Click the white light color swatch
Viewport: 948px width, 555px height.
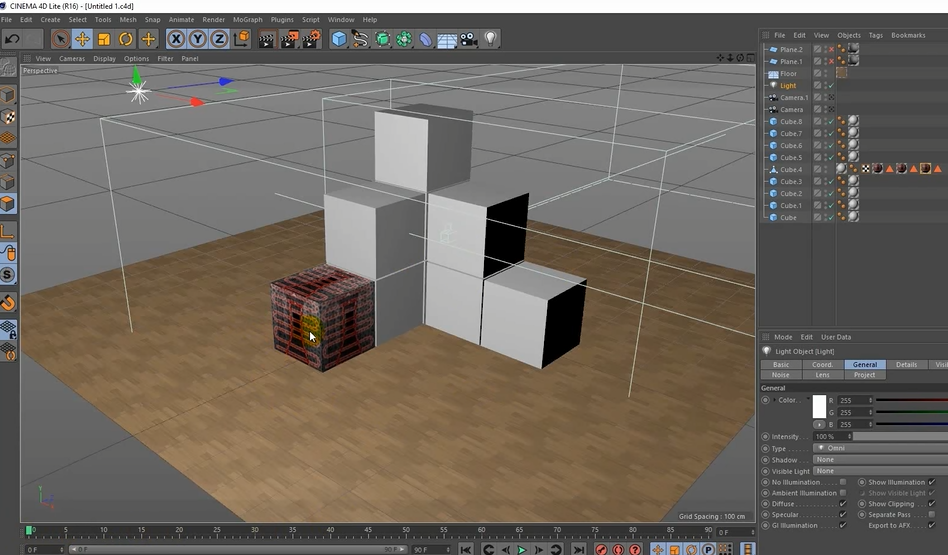click(819, 406)
